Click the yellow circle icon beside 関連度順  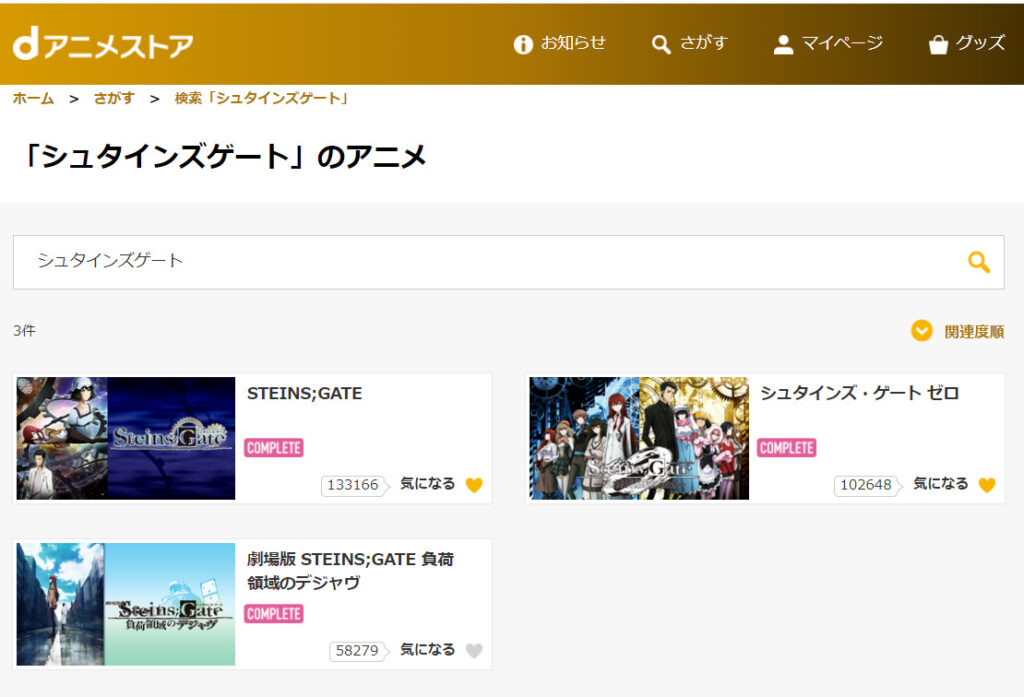point(922,330)
